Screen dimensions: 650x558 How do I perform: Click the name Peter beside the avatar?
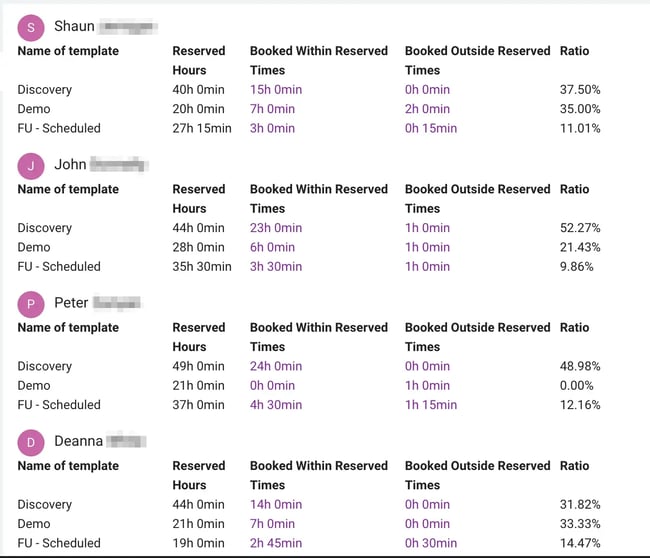click(71, 303)
